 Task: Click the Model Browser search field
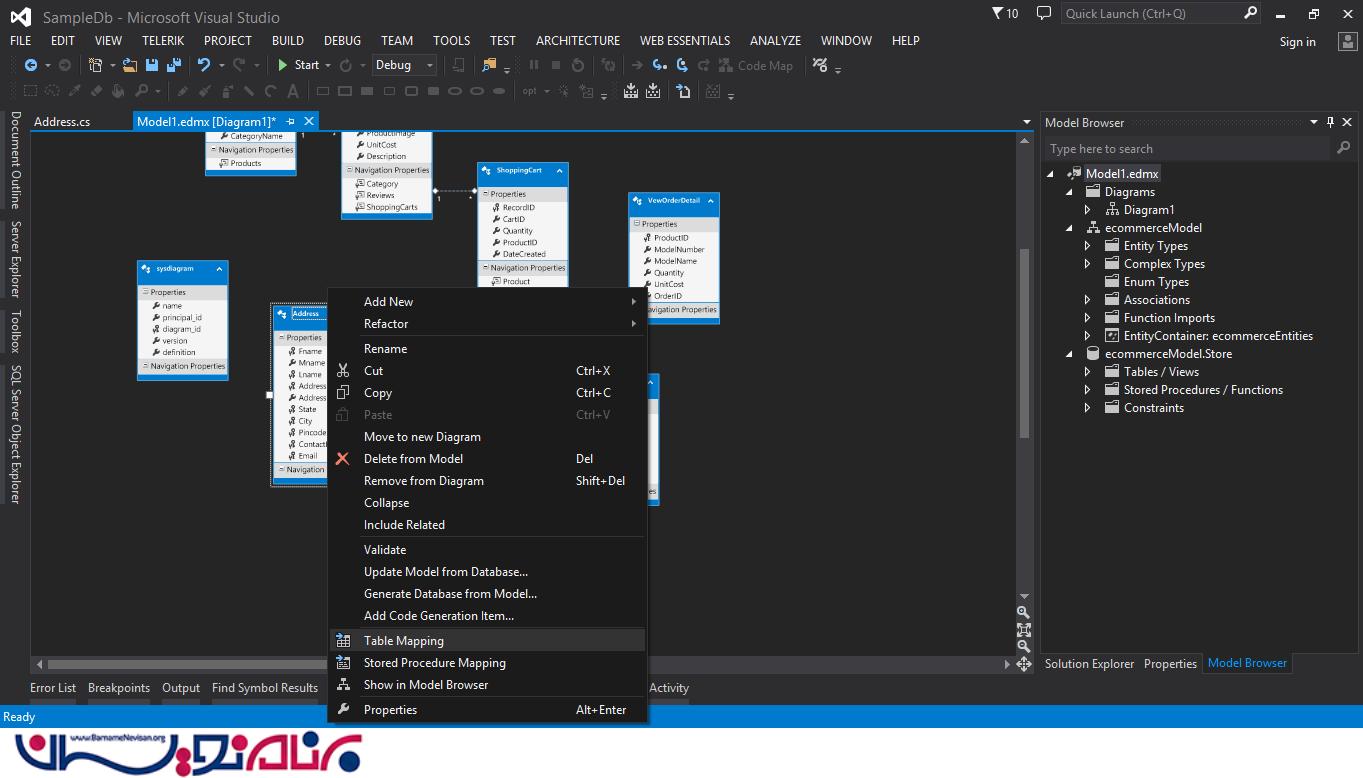click(x=1186, y=149)
